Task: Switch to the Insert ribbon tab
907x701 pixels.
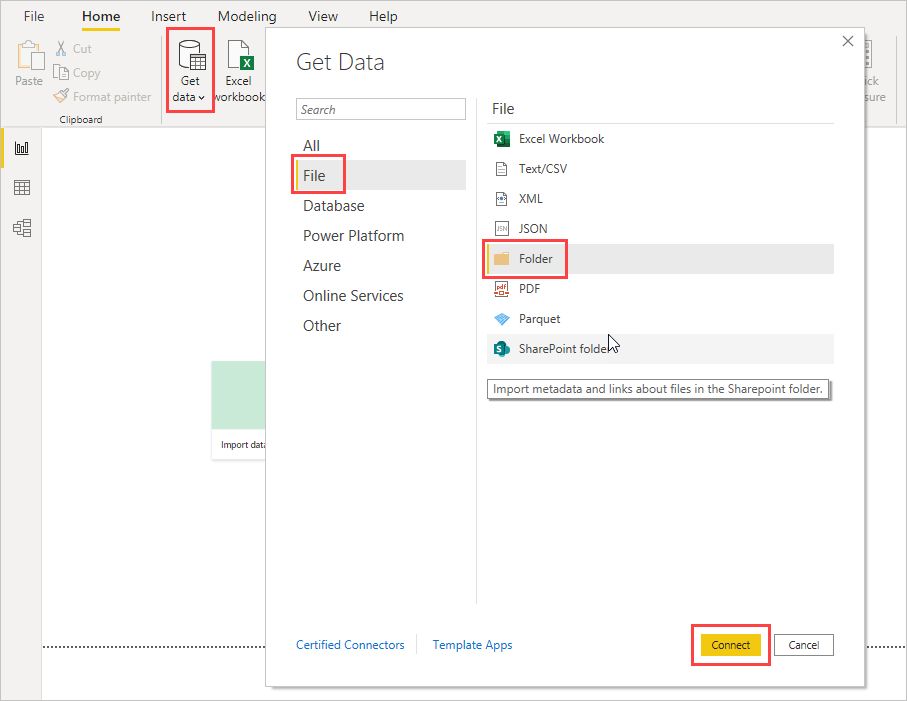Action: click(168, 17)
